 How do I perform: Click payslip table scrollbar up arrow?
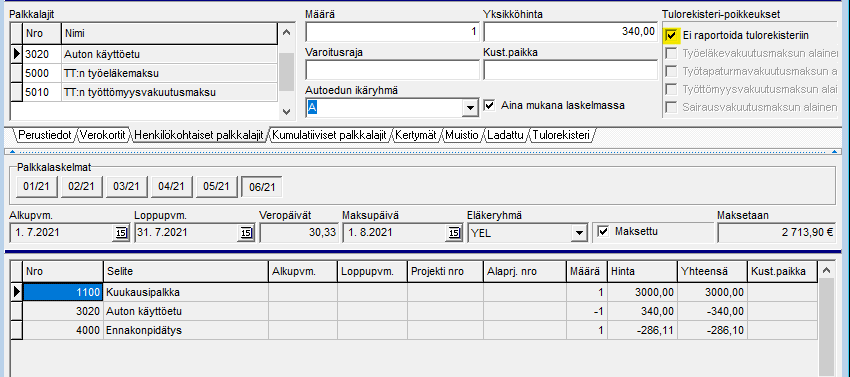coord(826,270)
